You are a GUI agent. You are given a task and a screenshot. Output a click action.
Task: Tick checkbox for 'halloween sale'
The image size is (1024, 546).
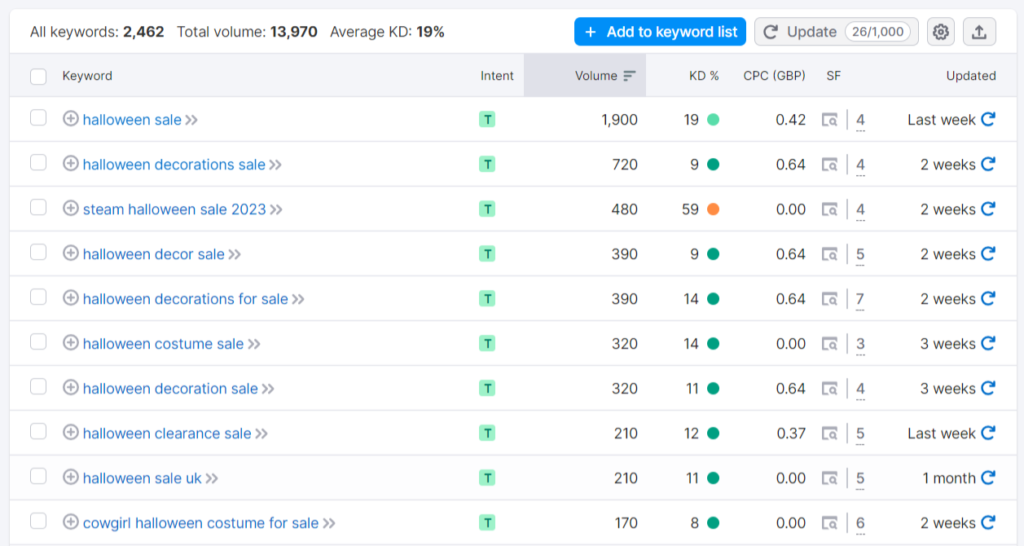coord(39,118)
